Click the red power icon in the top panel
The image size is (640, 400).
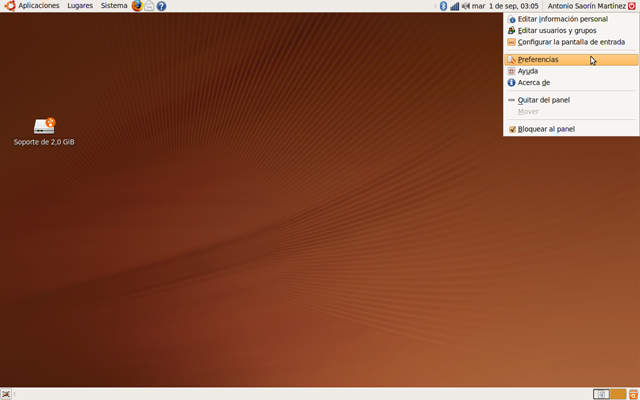tap(632, 6)
